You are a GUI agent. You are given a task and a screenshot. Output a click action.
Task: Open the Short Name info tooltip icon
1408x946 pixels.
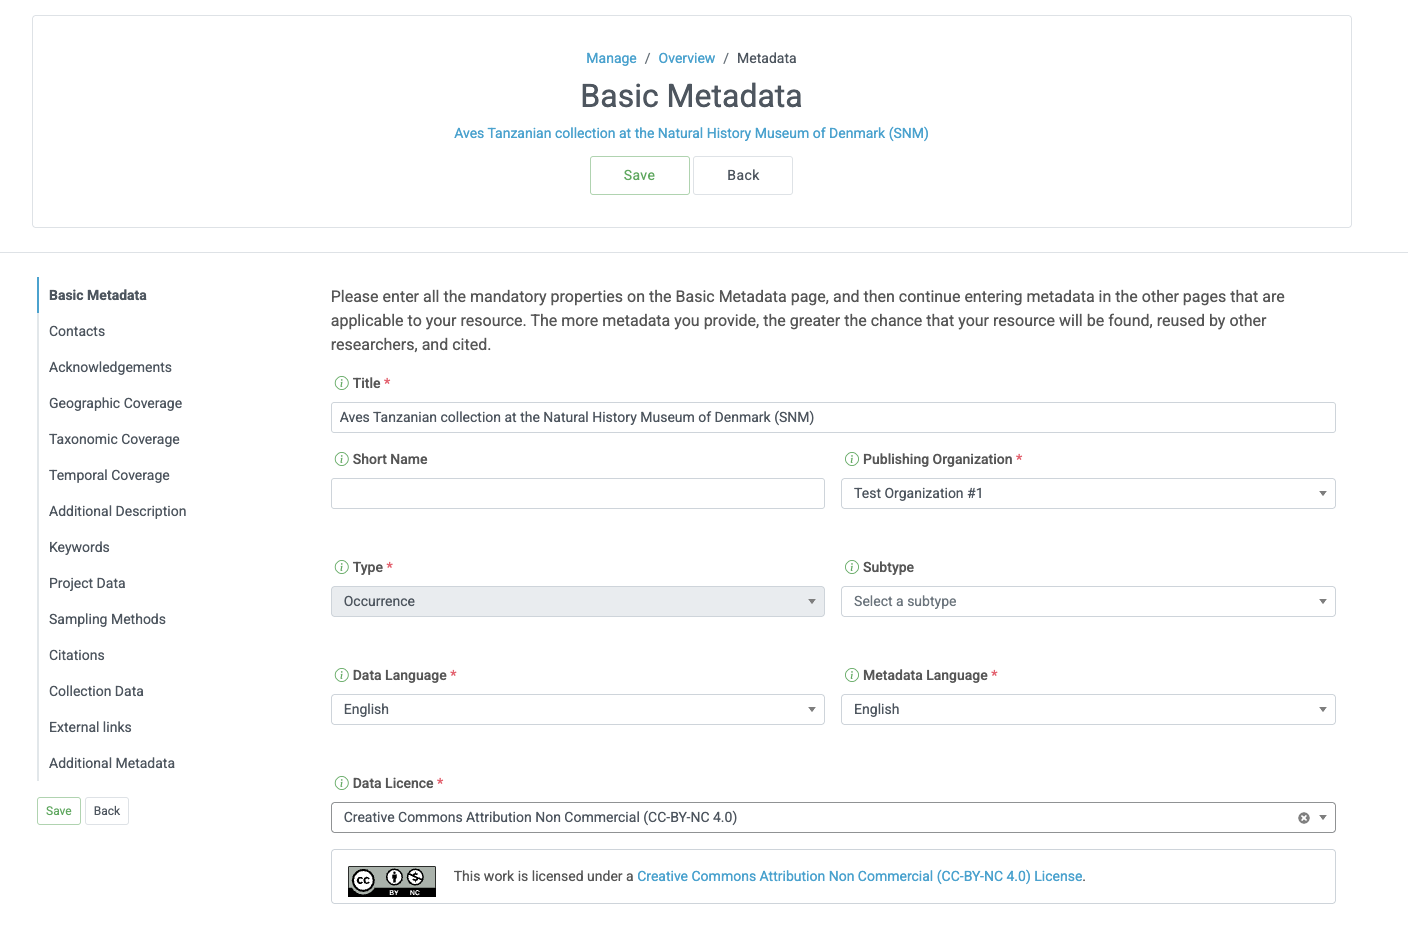[340, 459]
